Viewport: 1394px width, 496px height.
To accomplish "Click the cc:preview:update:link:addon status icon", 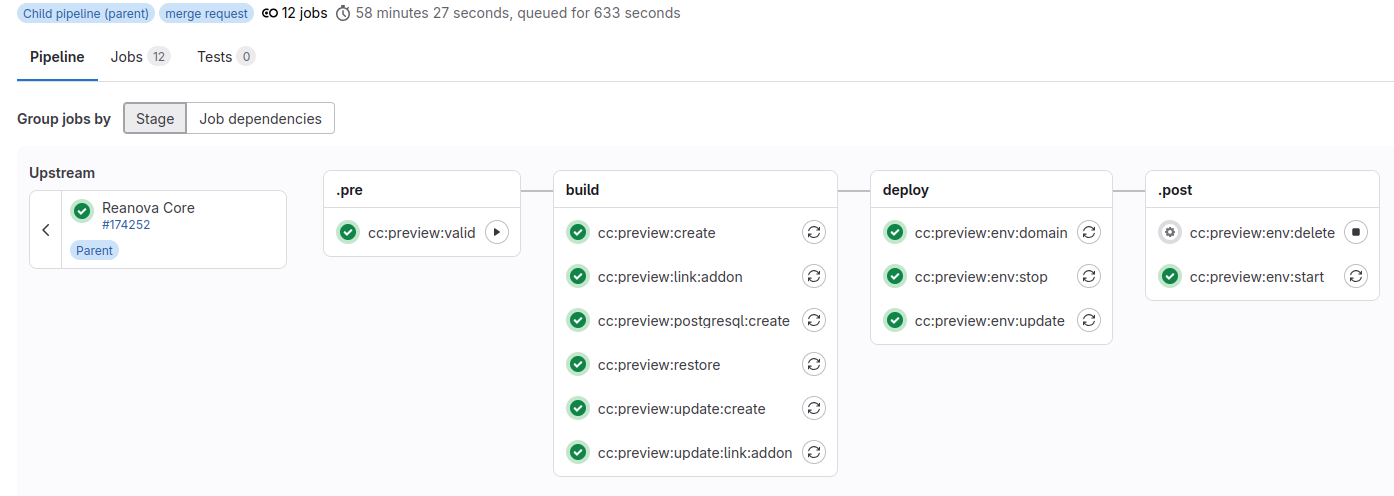I will [x=578, y=452].
